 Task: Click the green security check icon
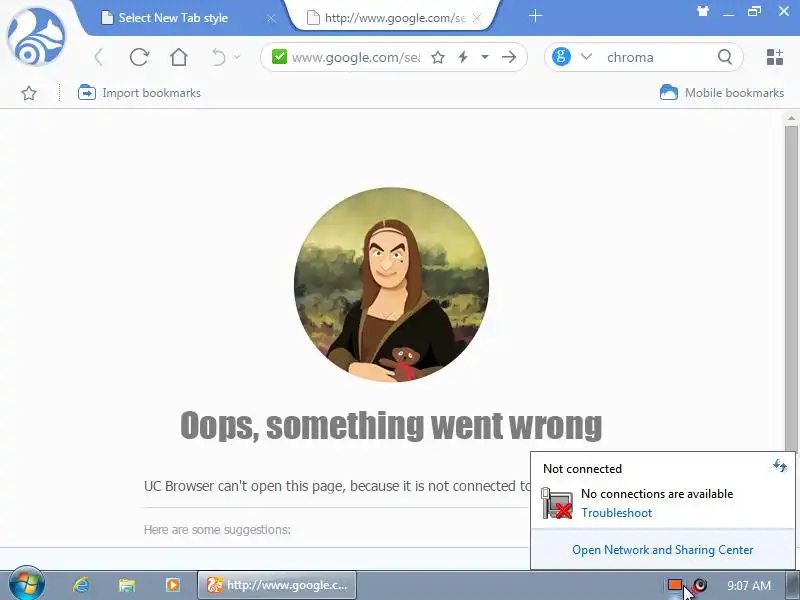pyautogui.click(x=280, y=57)
